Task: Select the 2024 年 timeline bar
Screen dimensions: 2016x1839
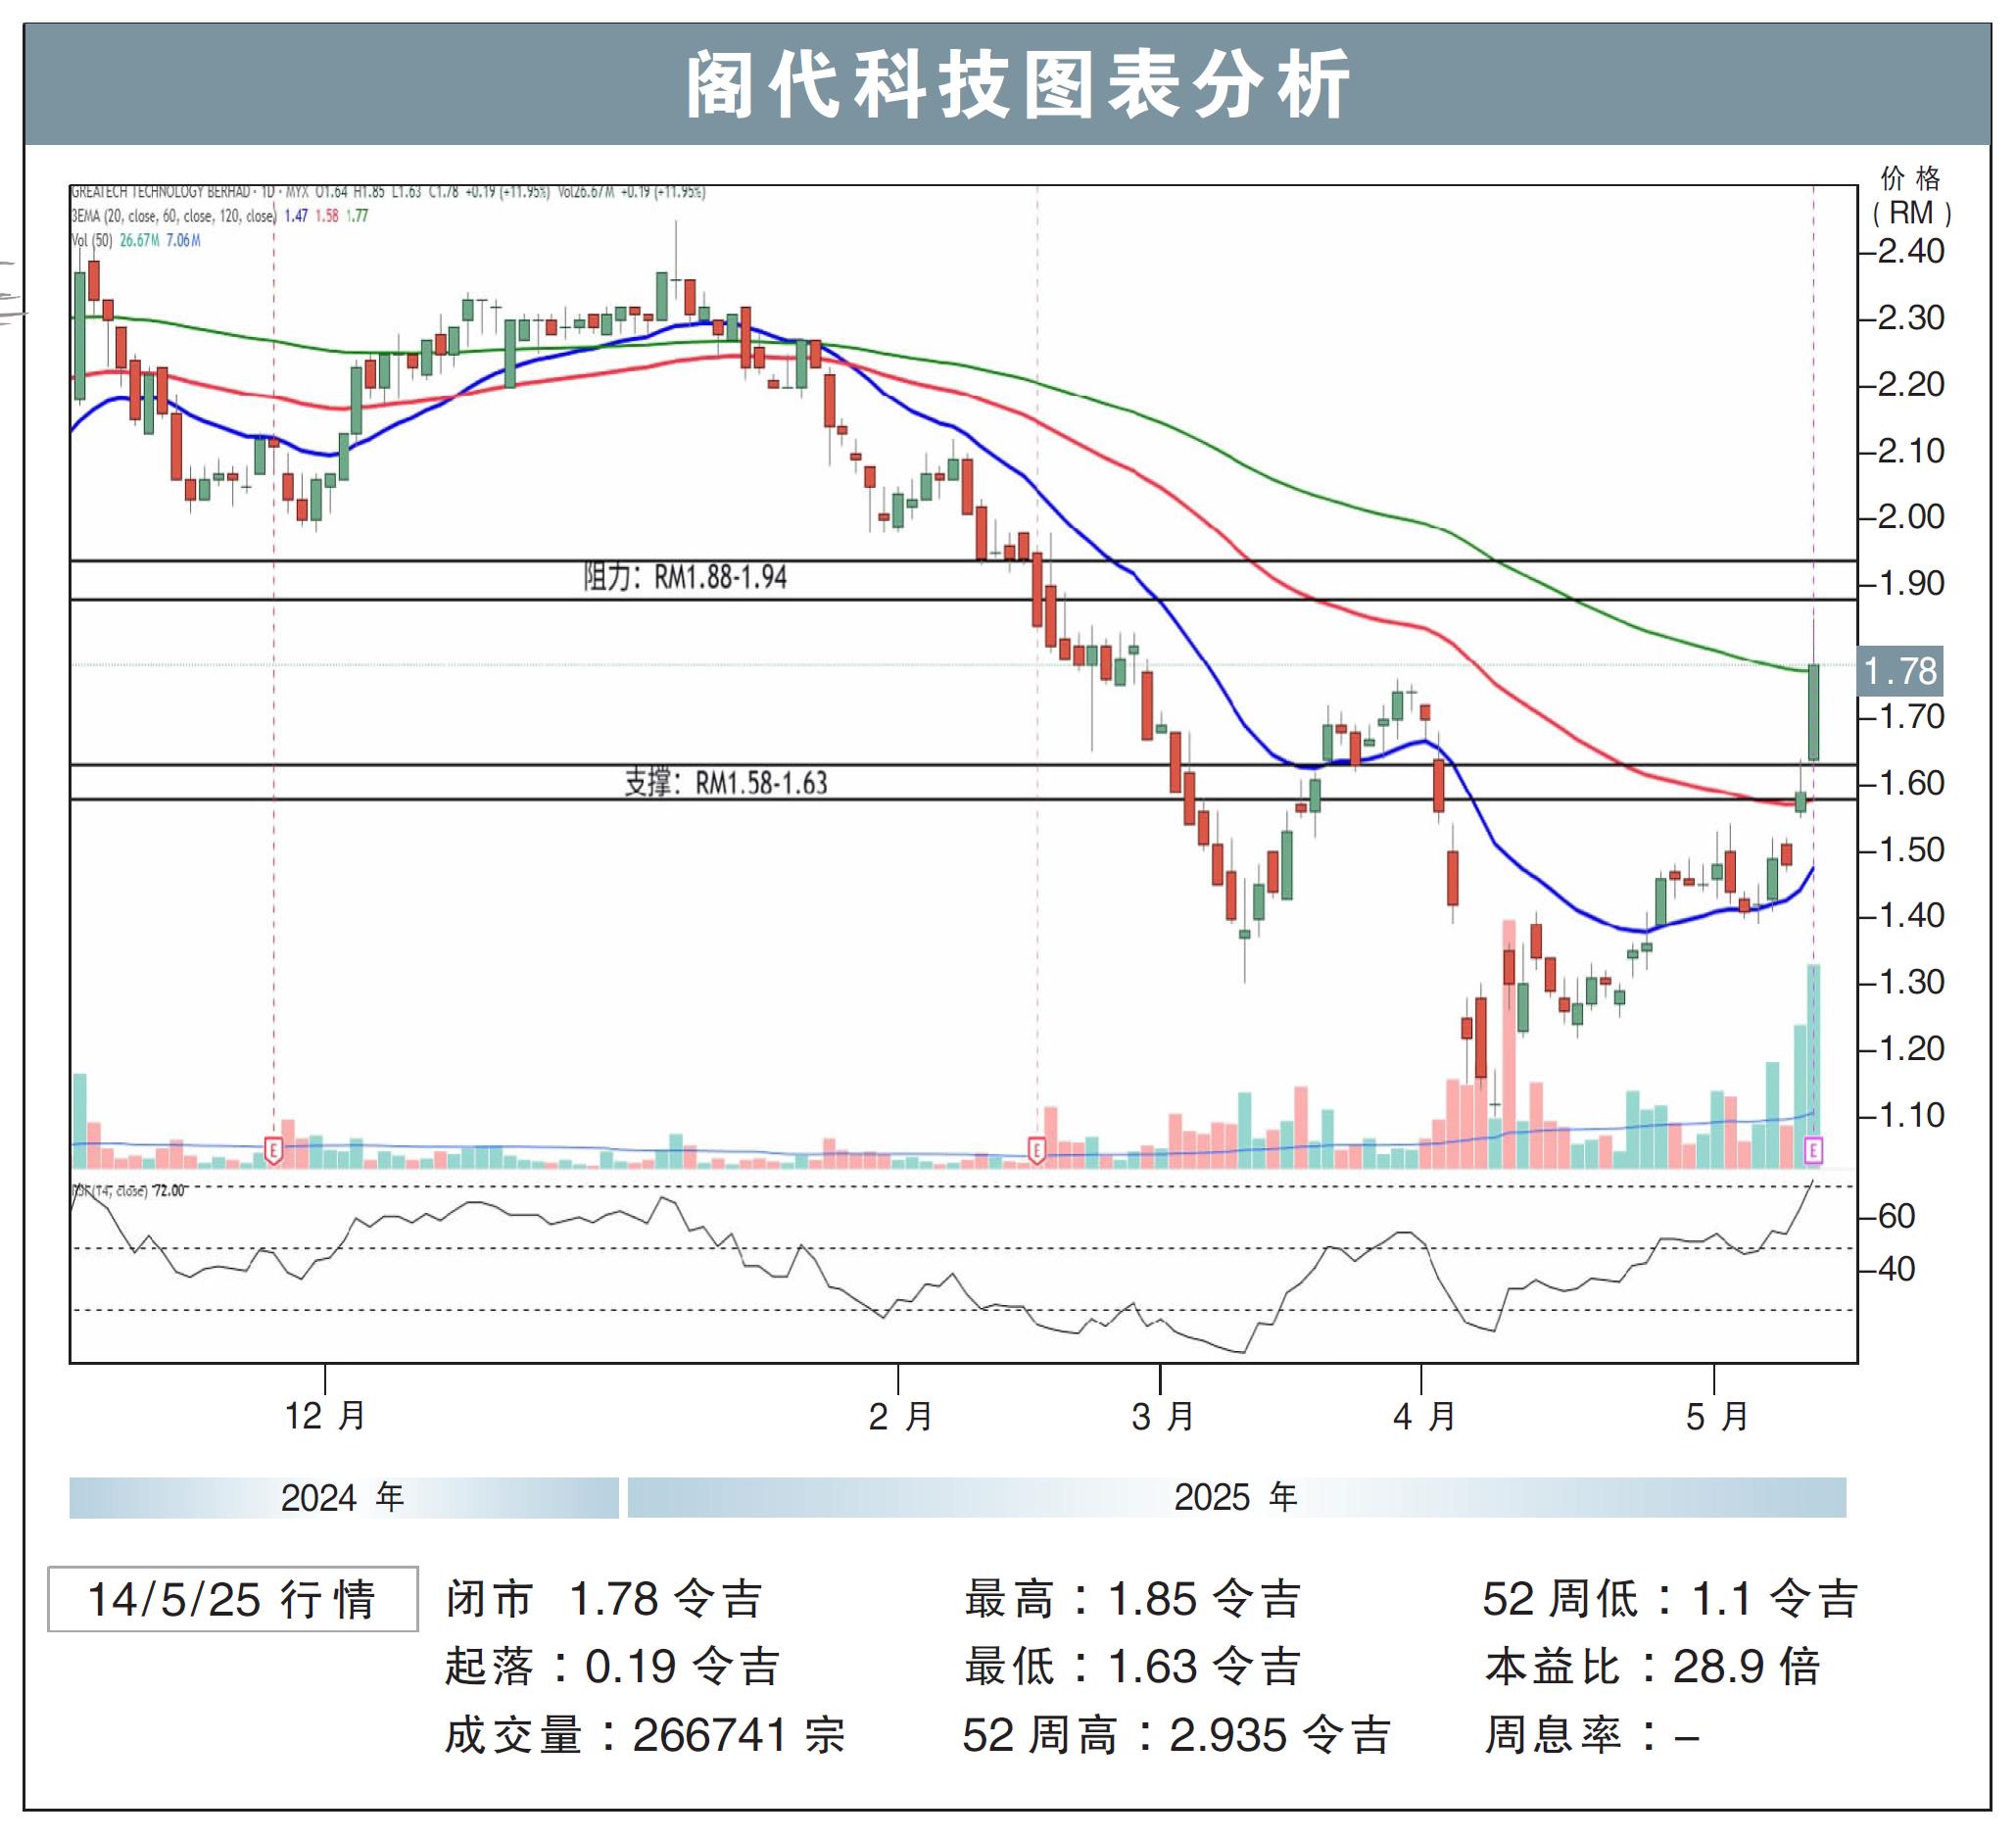Action: pos(343,1497)
